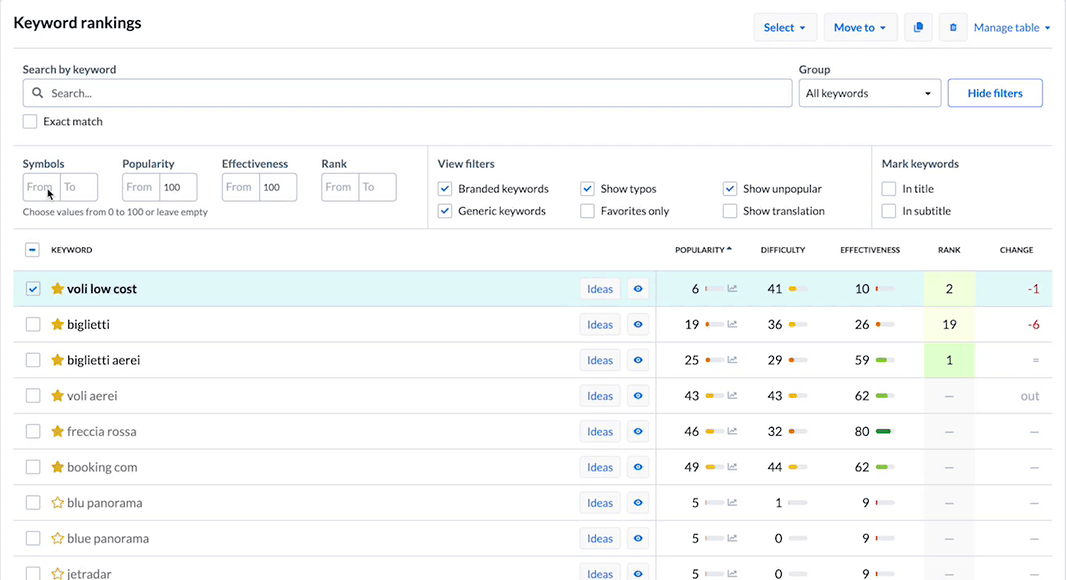
Task: Click the Hide filters button
Action: pos(994,93)
